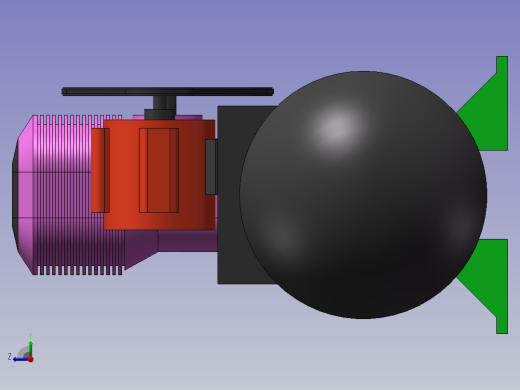Click the green Y axis of the triad
The image size is (520, 390).
coord(30,348)
